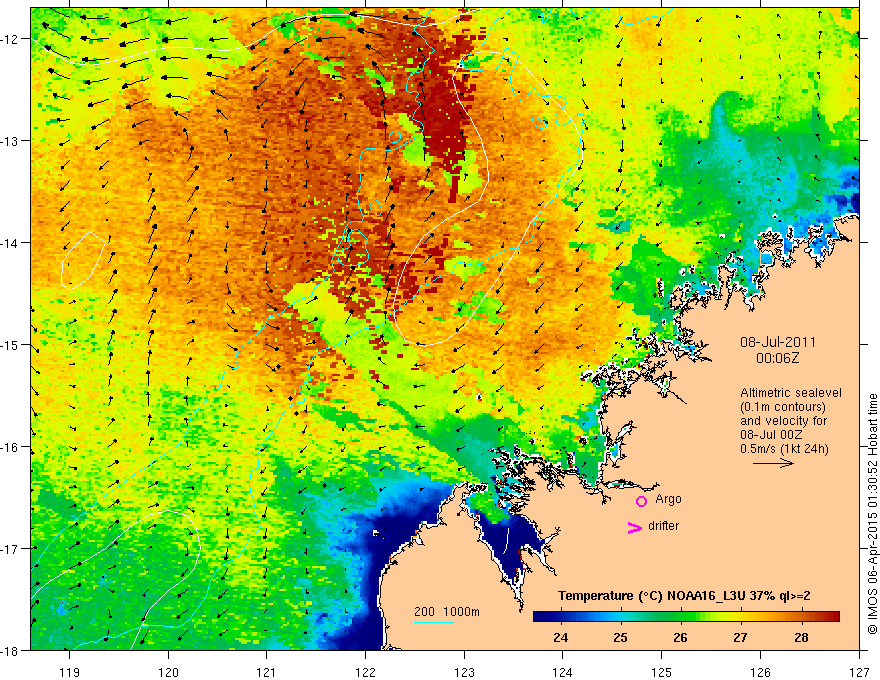Click the '200 1000m' legend text
This screenshot has height=680, width=880.
tap(447, 612)
